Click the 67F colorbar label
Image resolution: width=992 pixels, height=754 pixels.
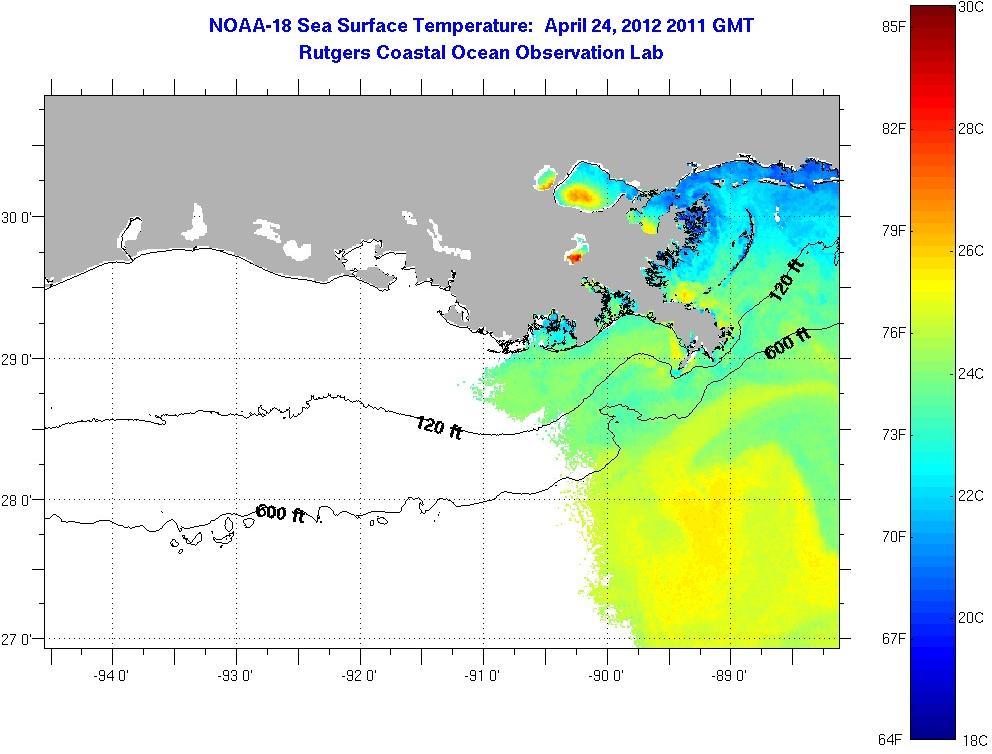pyautogui.click(x=893, y=638)
